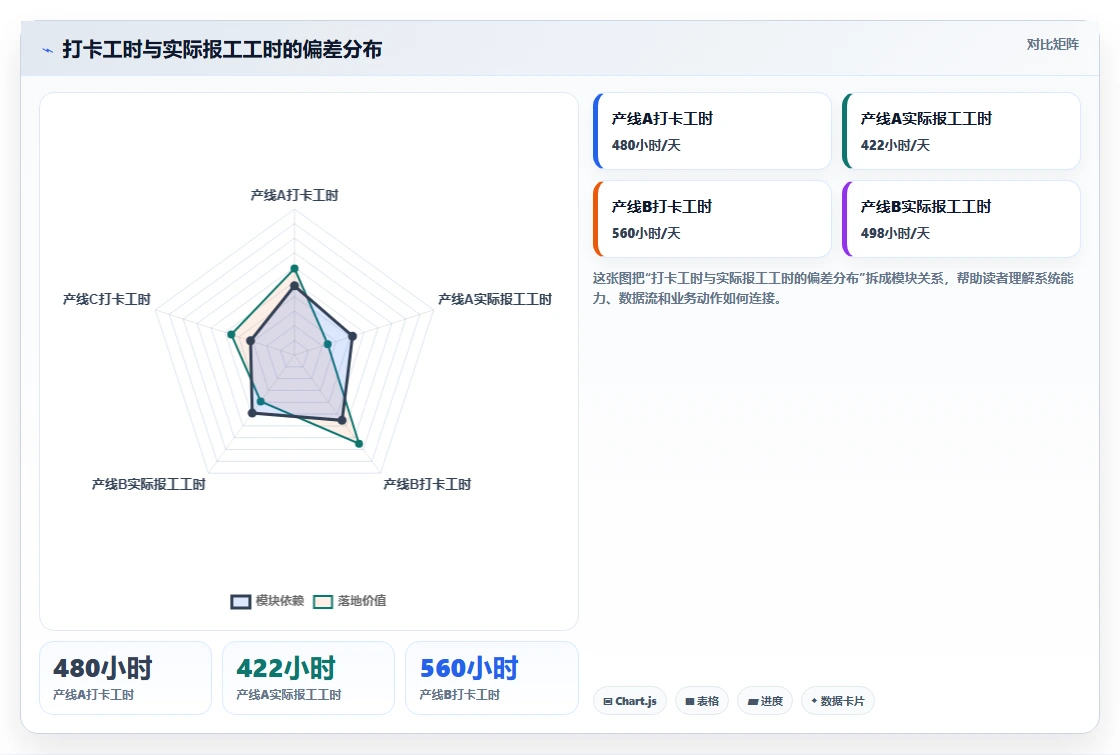This screenshot has width=1120, height=755.
Task: Click the 进度 tag chip
Action: 765,701
